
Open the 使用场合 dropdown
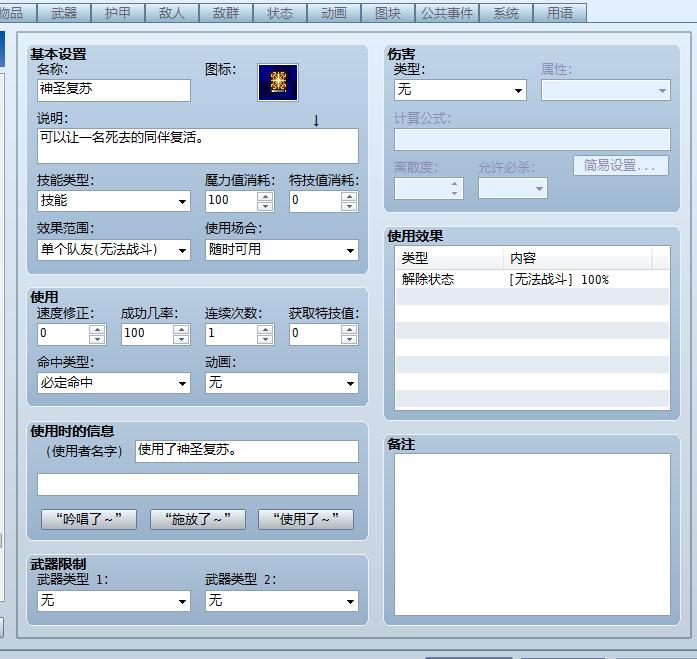pos(282,250)
